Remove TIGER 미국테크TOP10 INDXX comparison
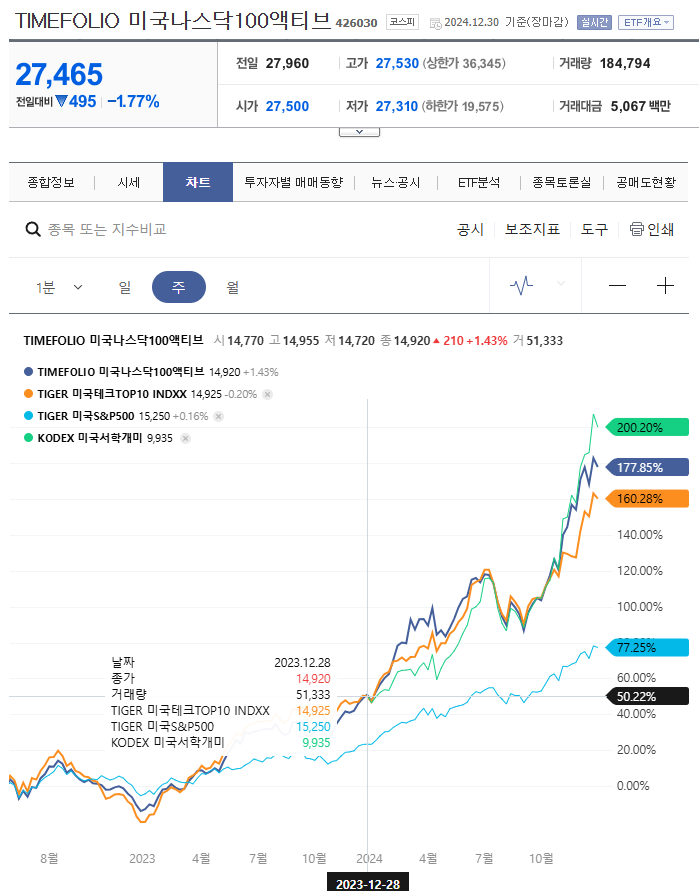The width and height of the screenshot is (699, 891). pyautogui.click(x=268, y=394)
